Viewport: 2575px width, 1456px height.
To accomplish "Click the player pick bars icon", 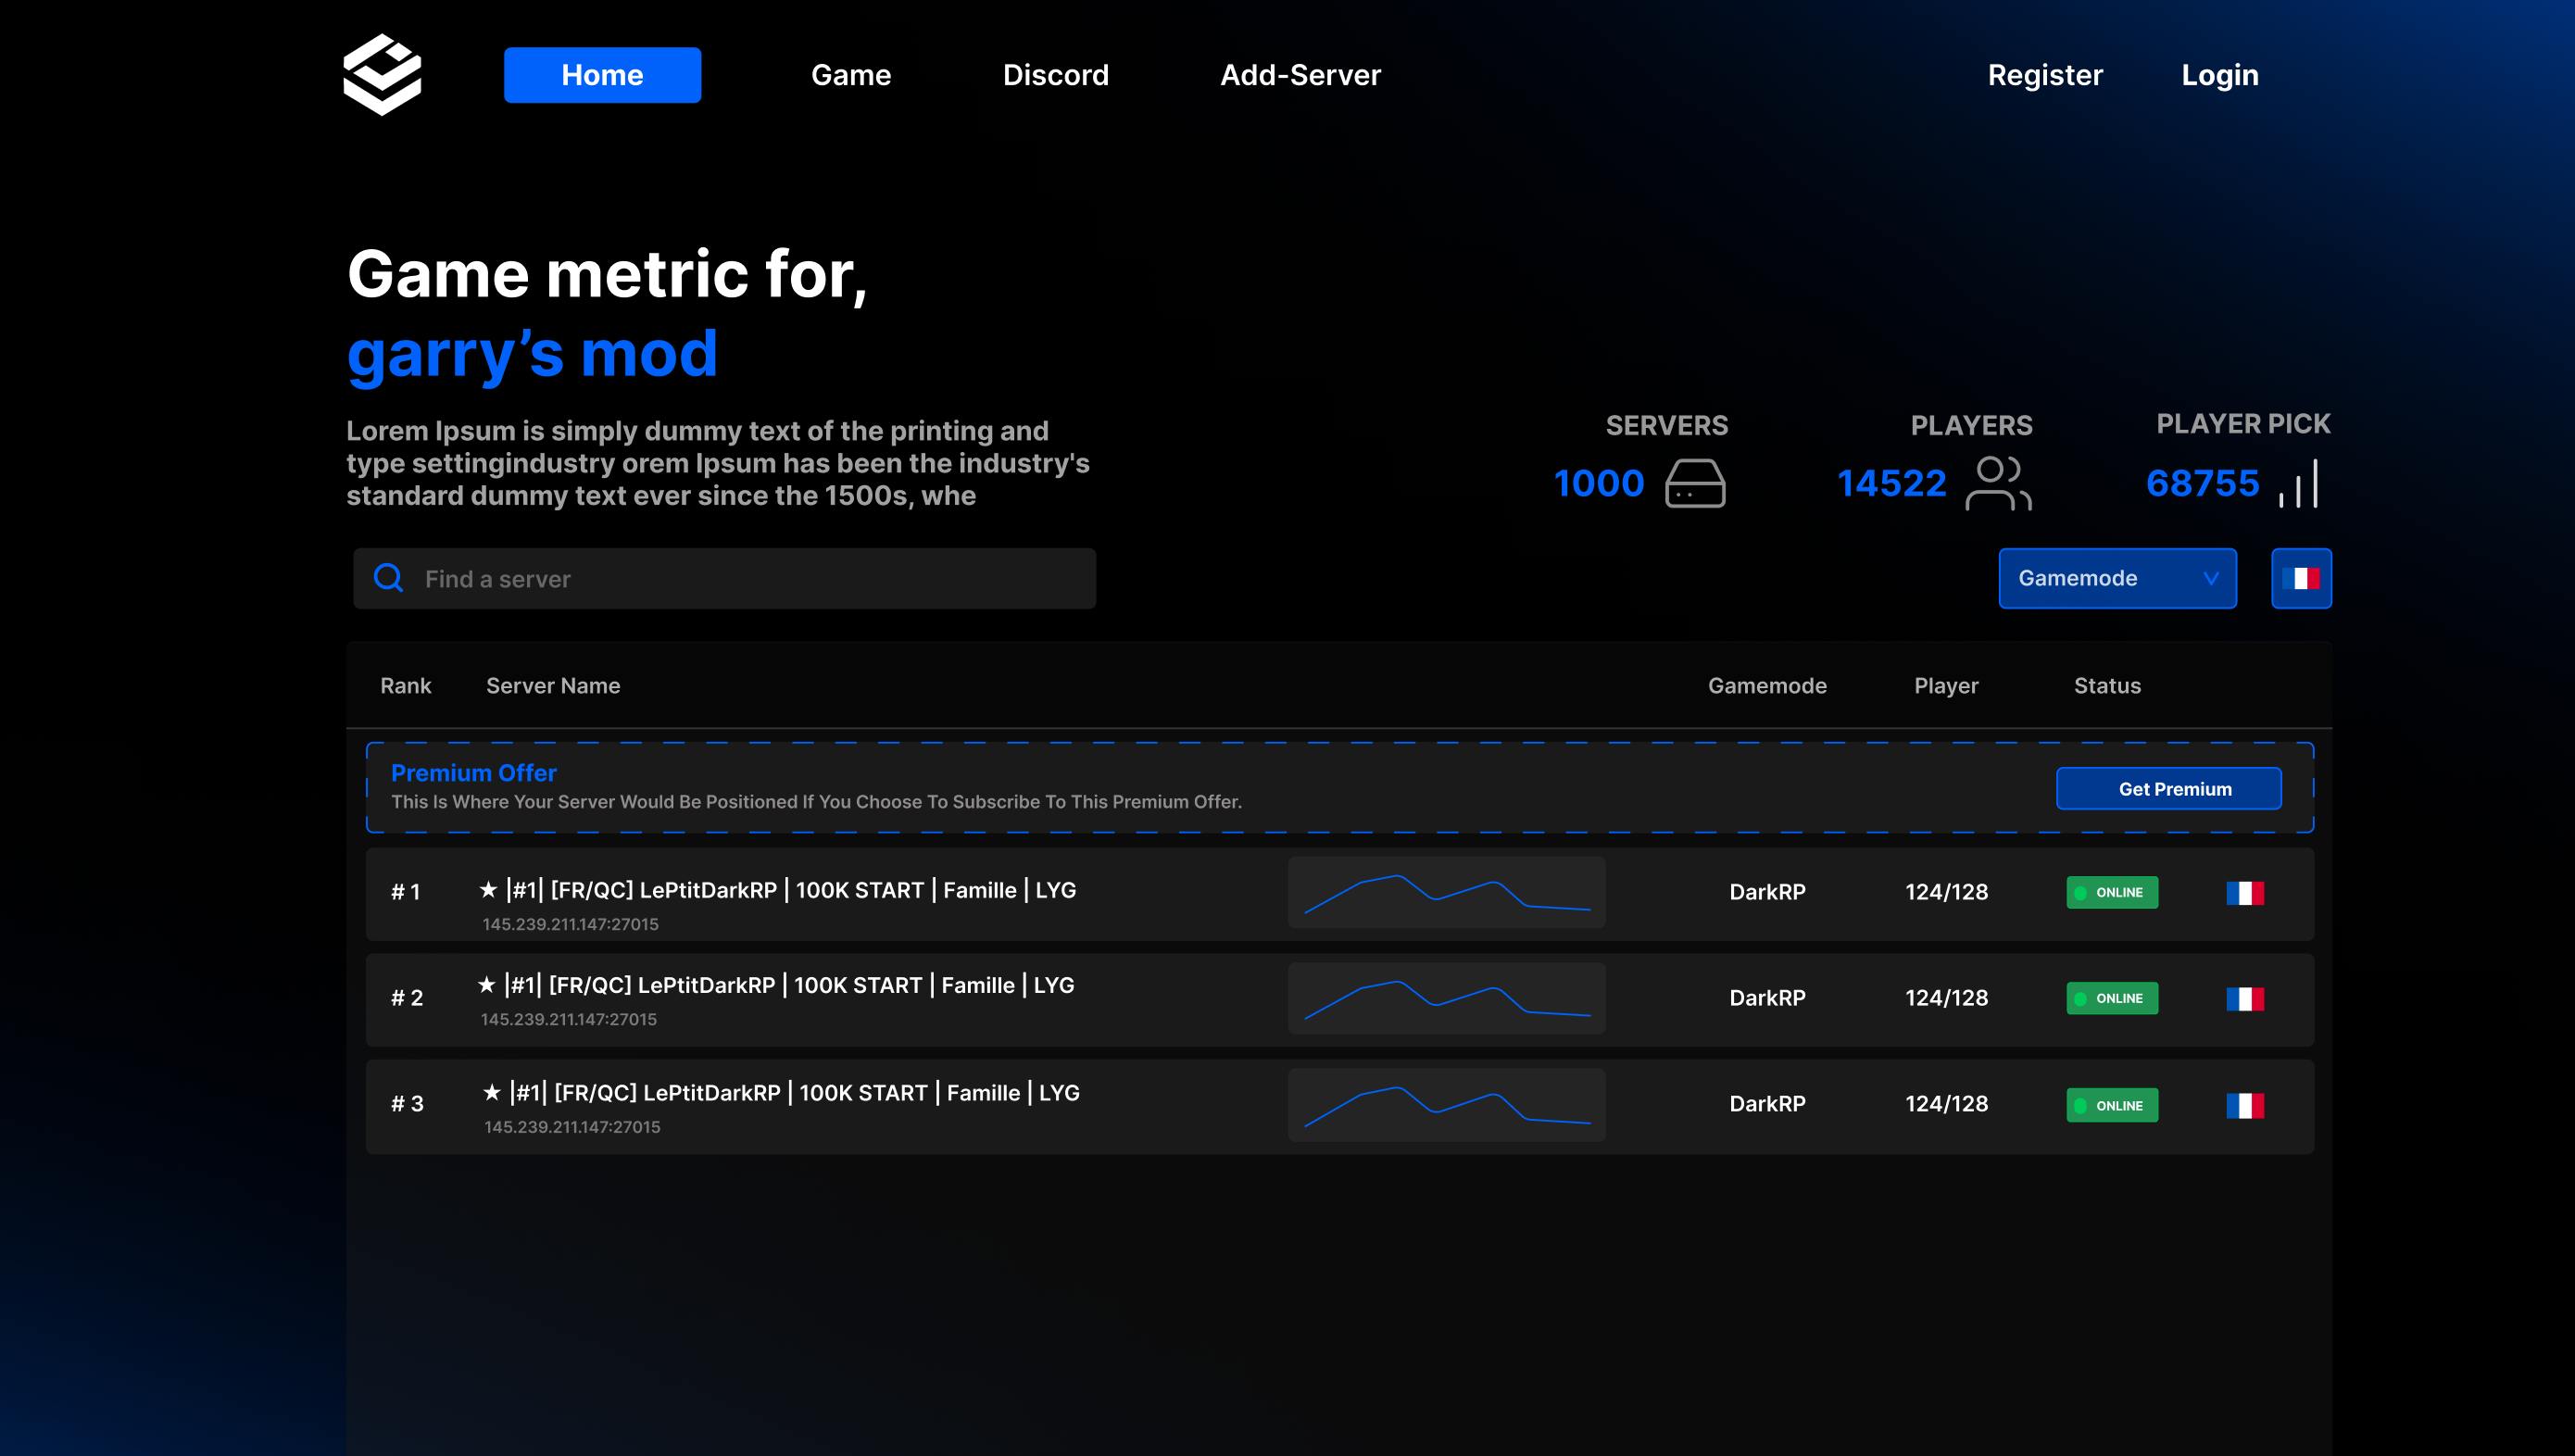I will click(2298, 483).
